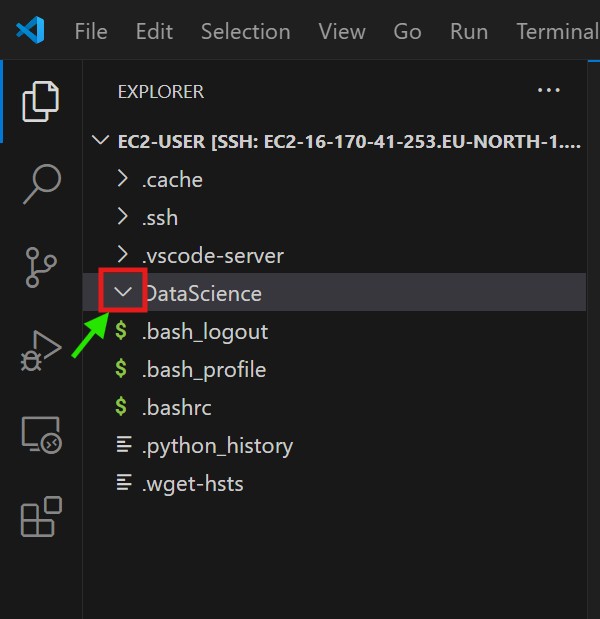Viewport: 600px width, 619px height.
Task: Open the Extensions view icon
Action: point(41,518)
